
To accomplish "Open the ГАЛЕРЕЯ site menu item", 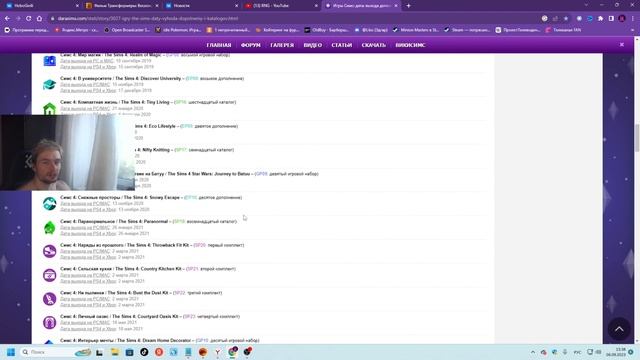I will (x=282, y=45).
